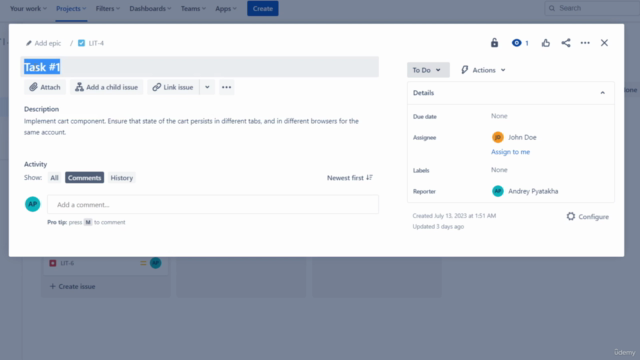
Task: Click the Task #1 title field
Action: click(200, 67)
